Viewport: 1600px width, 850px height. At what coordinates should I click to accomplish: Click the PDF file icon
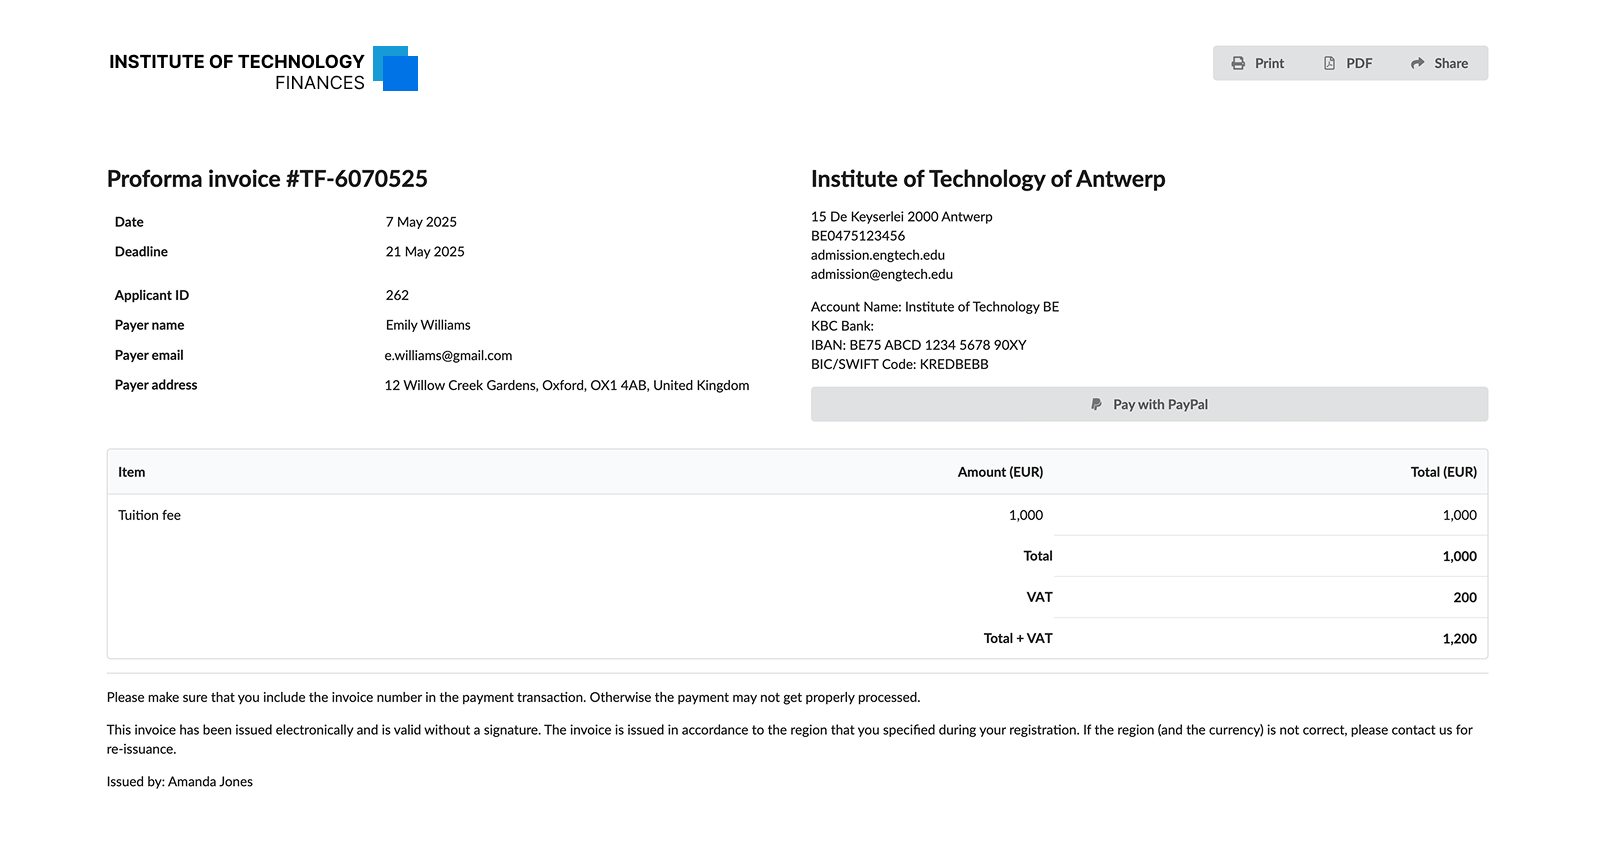click(1329, 63)
